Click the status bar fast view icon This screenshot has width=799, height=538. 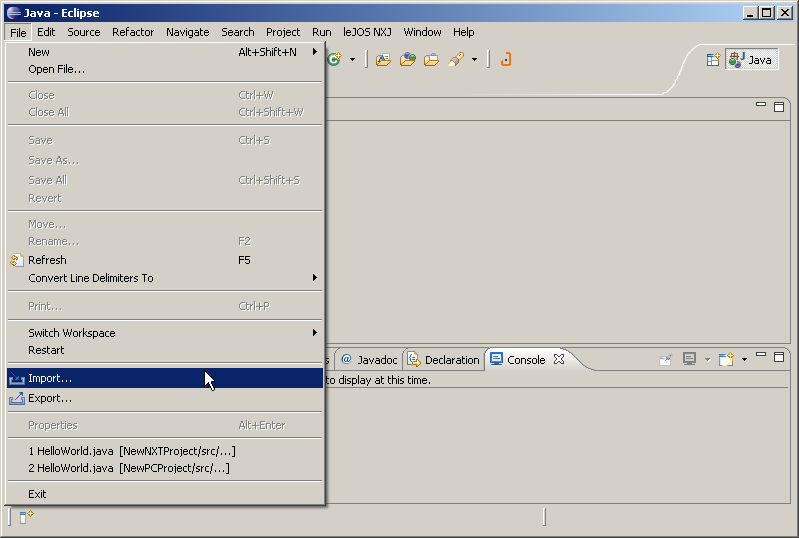26,517
